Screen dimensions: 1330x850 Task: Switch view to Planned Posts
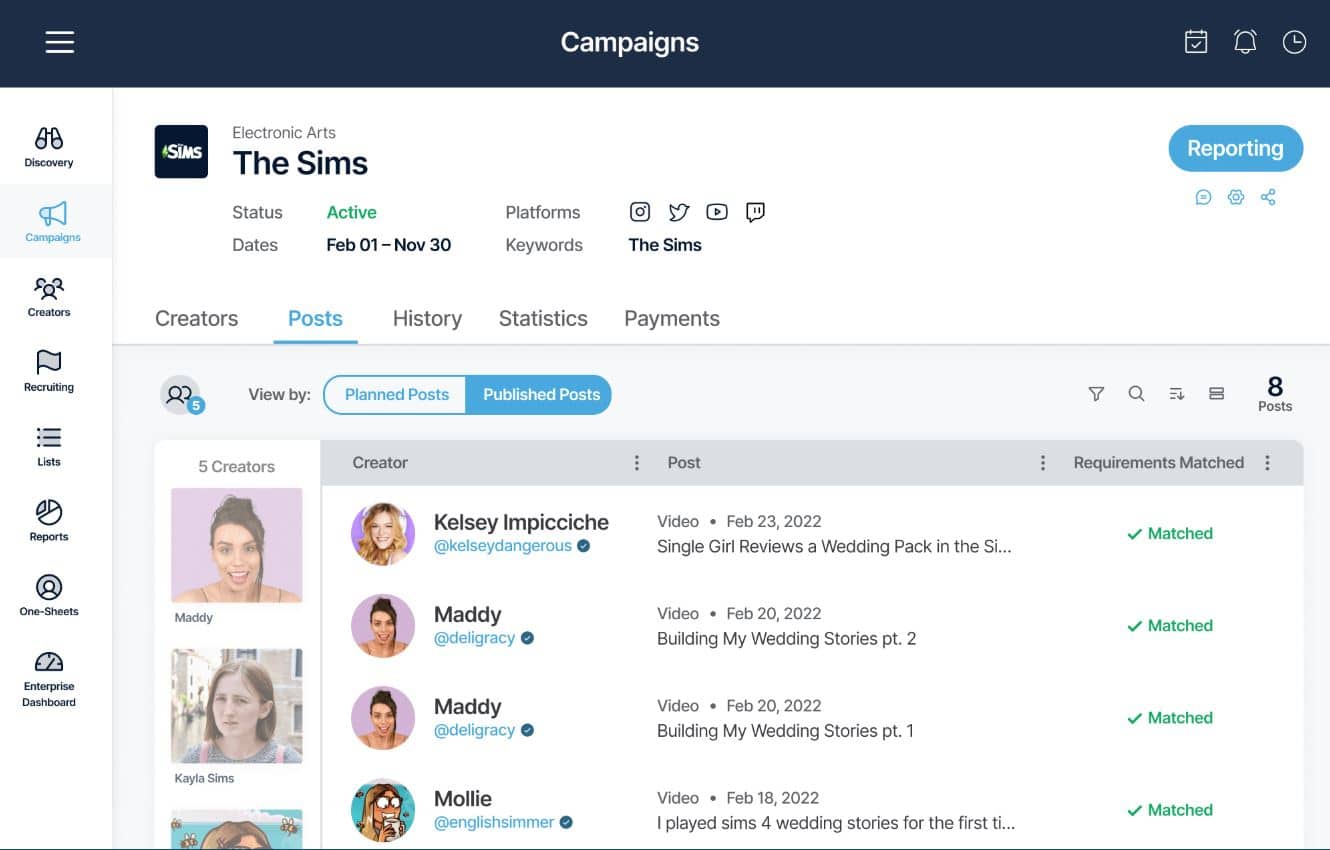pos(396,394)
